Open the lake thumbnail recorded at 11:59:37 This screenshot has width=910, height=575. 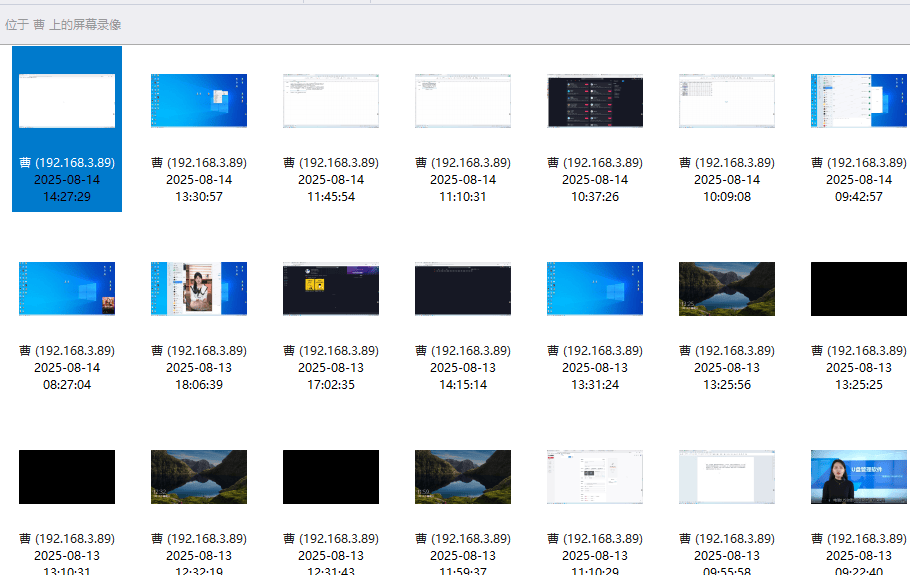tap(463, 477)
